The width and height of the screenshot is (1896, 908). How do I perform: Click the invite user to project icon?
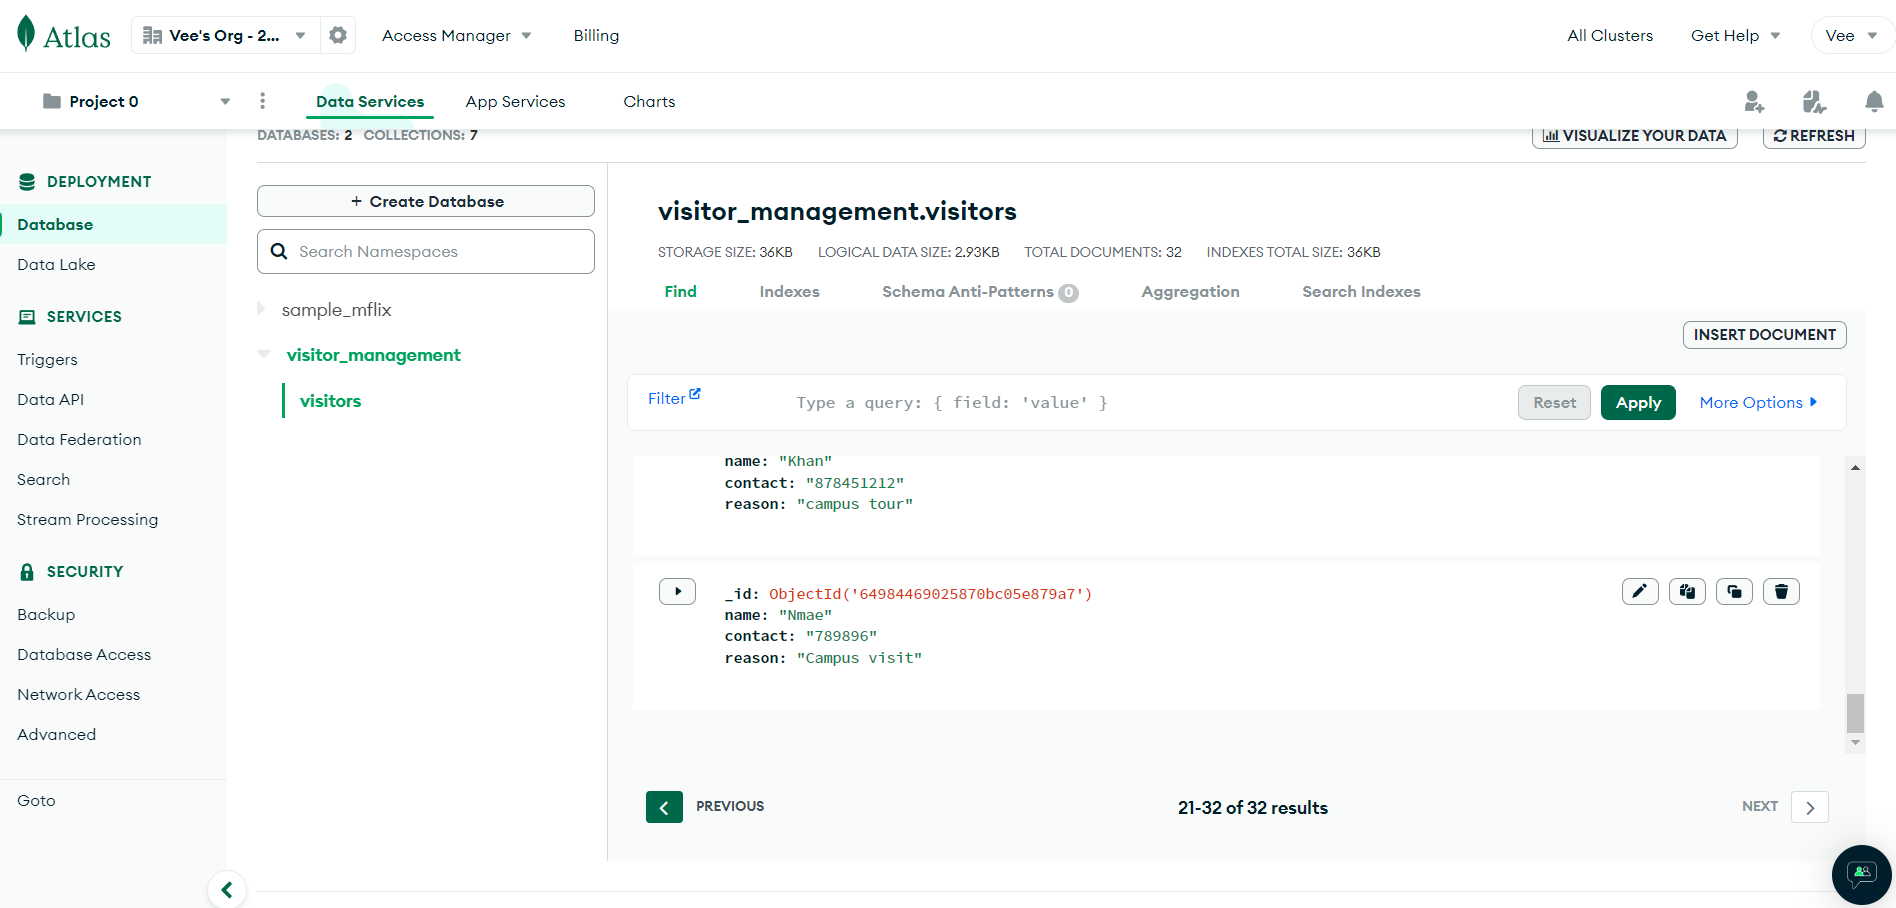(1754, 101)
